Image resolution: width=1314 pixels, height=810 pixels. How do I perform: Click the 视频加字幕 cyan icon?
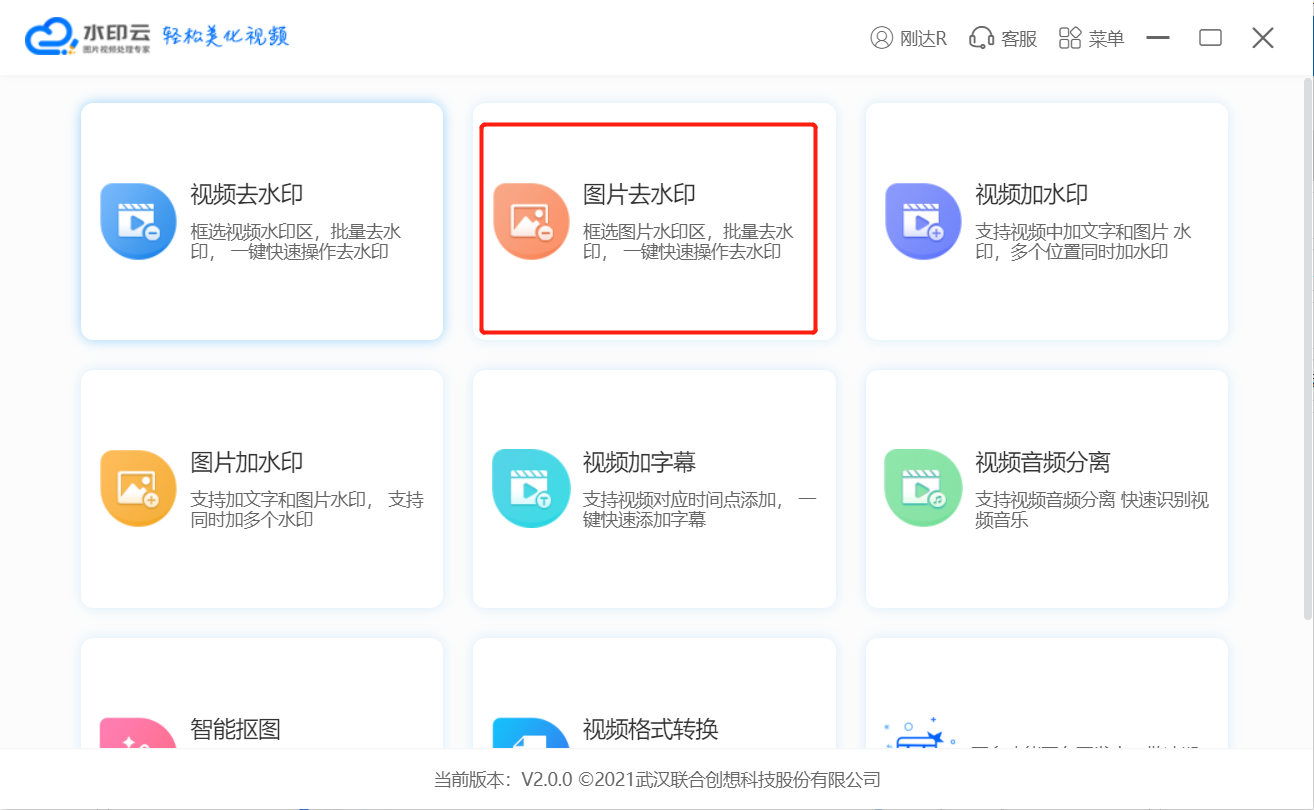[x=531, y=489]
